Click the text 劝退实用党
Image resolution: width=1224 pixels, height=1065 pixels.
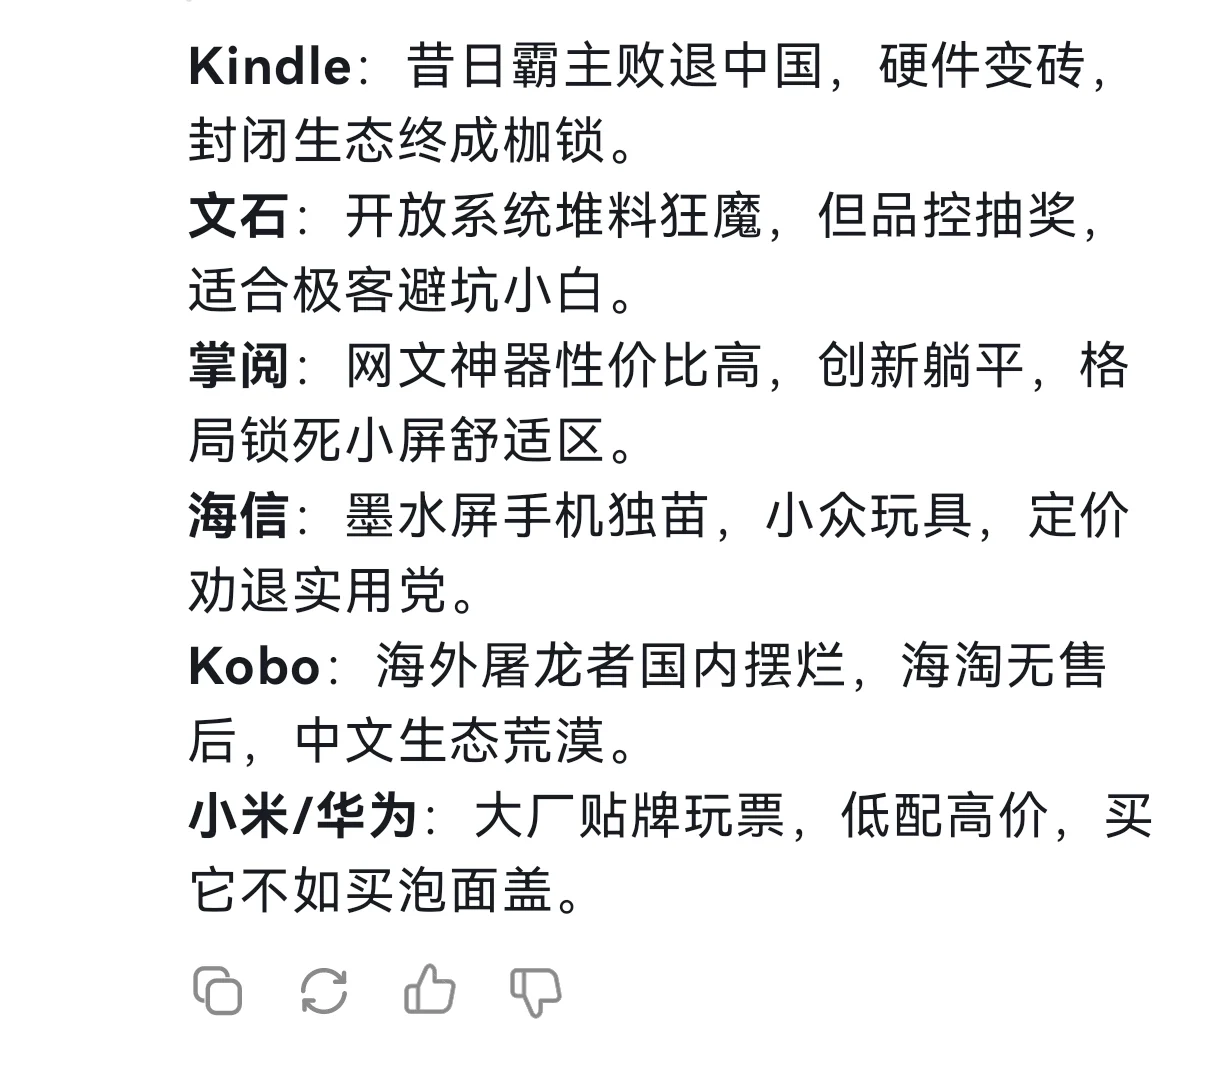point(320,591)
